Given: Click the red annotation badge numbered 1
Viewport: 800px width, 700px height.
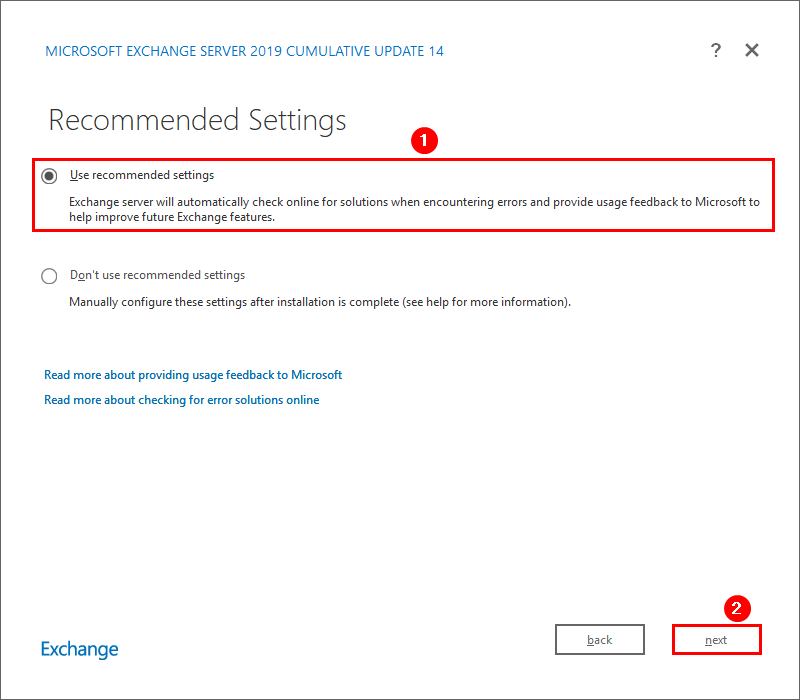Looking at the screenshot, I should pyautogui.click(x=426, y=142).
